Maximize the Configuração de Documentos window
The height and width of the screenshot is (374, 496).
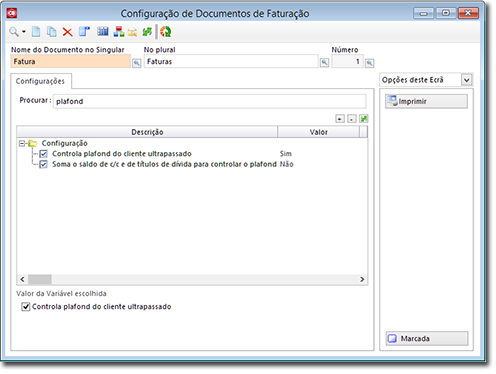click(x=446, y=13)
